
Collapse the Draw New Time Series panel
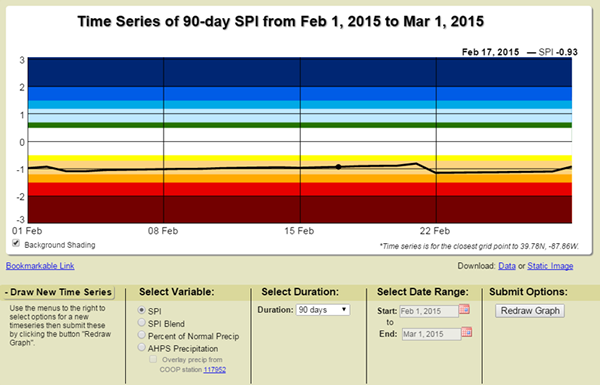(58, 292)
